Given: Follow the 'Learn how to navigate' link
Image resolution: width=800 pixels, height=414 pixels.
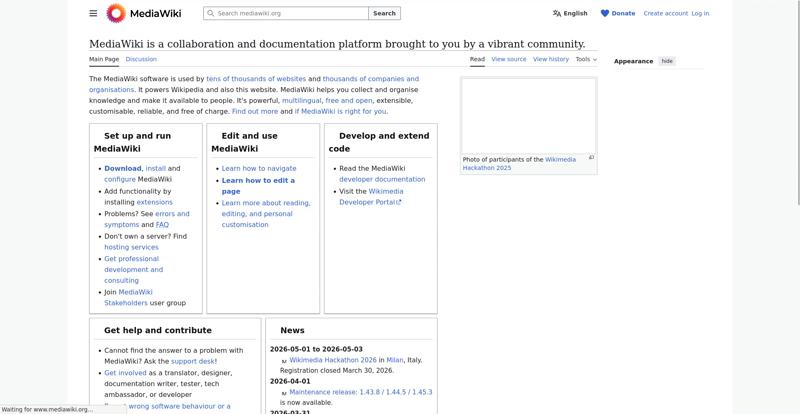Looking at the screenshot, I should click(x=259, y=168).
